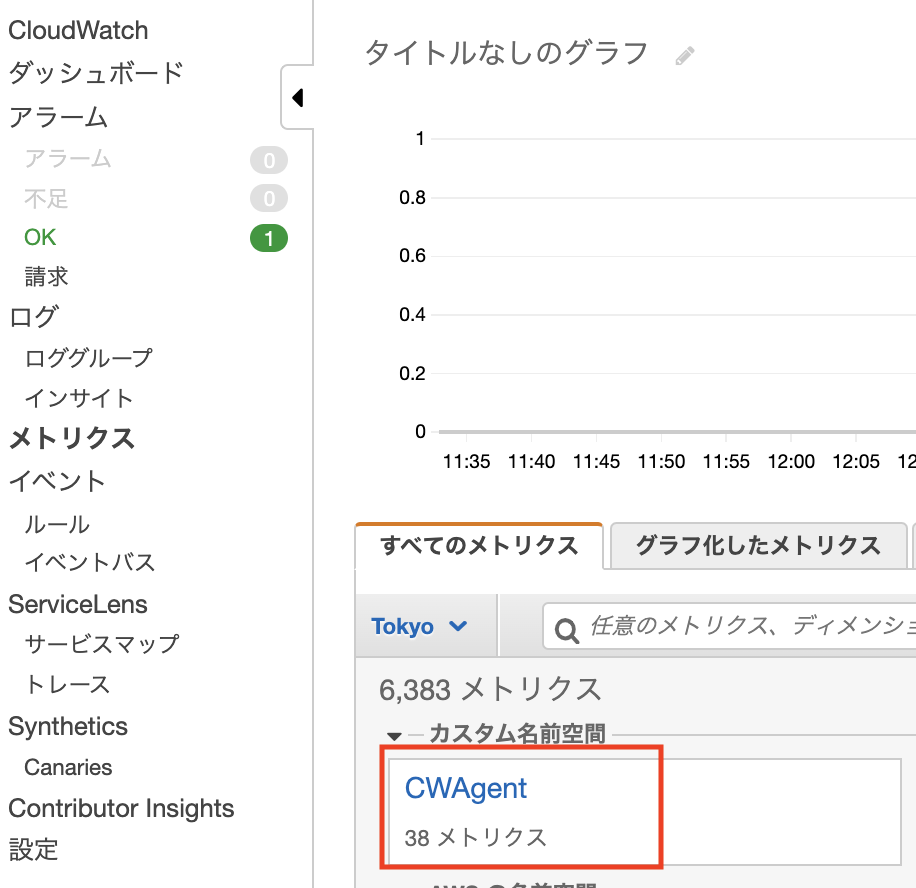Open トレース under ServiceLens
The height and width of the screenshot is (888, 916).
(x=67, y=684)
